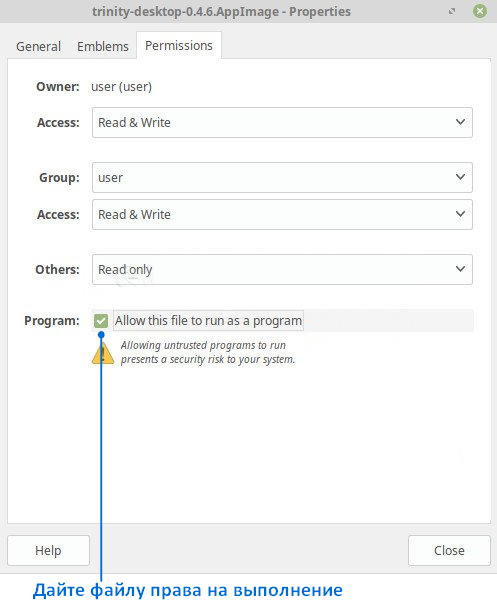497x604 pixels.
Task: Click the chevron arrow of owner's Access combo
Action: (x=460, y=122)
